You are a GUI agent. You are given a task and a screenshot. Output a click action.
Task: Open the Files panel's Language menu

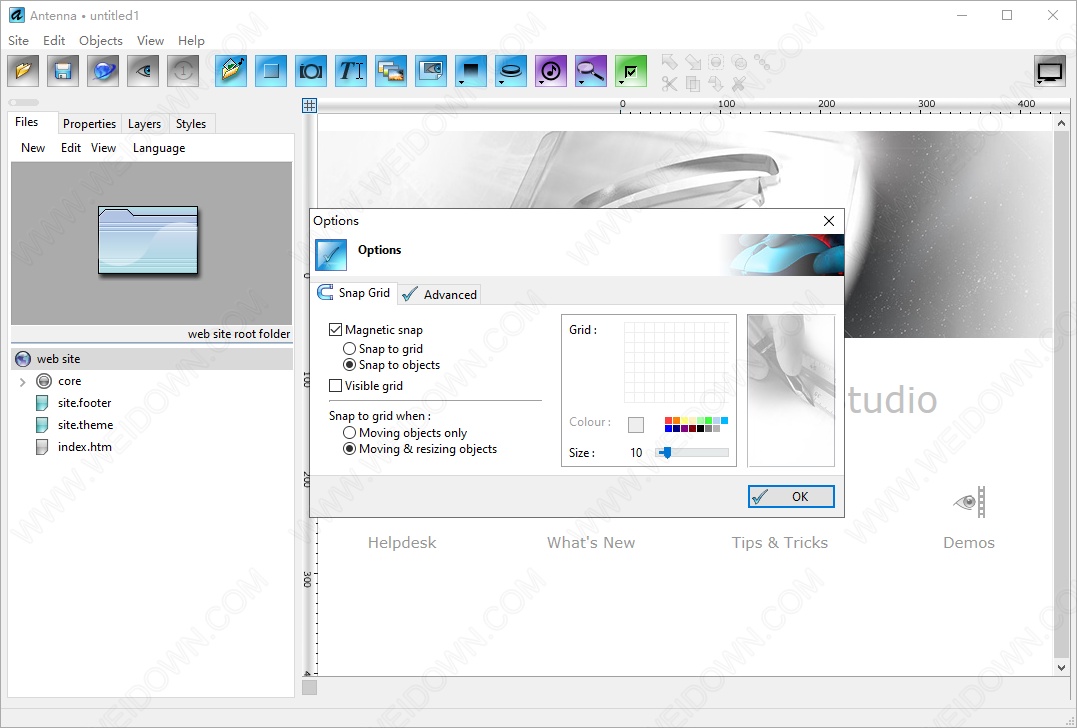pos(159,148)
